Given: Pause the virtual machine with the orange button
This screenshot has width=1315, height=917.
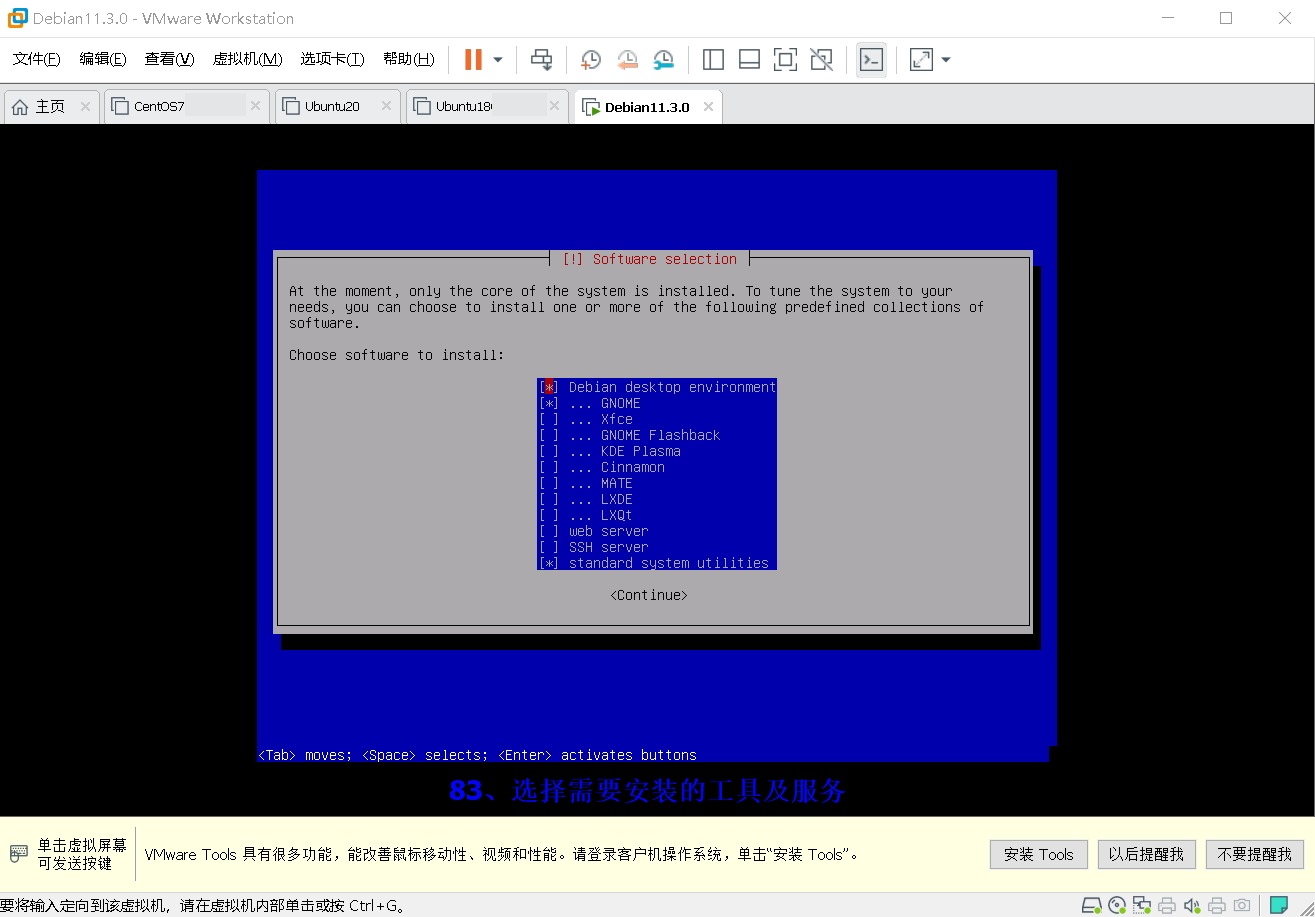Looking at the screenshot, I should point(473,60).
